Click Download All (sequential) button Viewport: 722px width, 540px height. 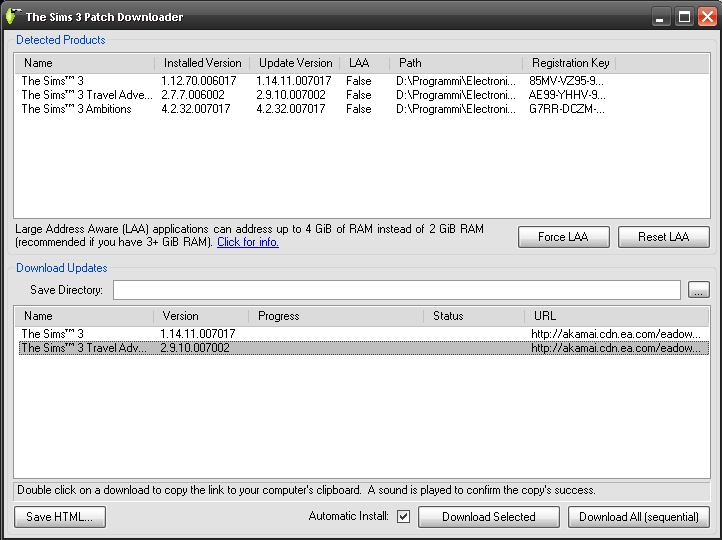(x=639, y=517)
